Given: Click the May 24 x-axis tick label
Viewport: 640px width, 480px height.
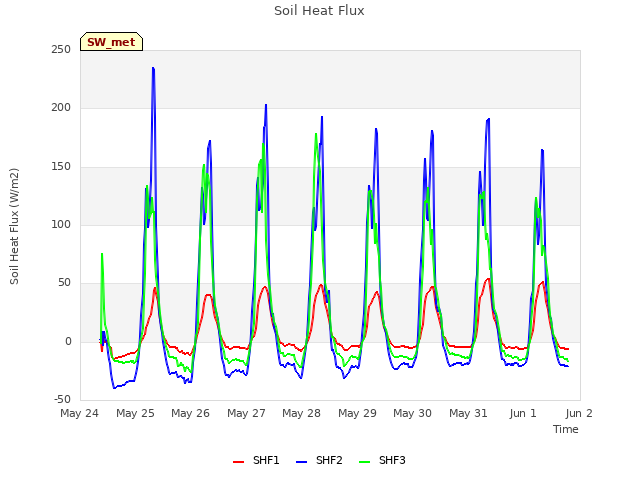Looking at the screenshot, I should pyautogui.click(x=80, y=413).
